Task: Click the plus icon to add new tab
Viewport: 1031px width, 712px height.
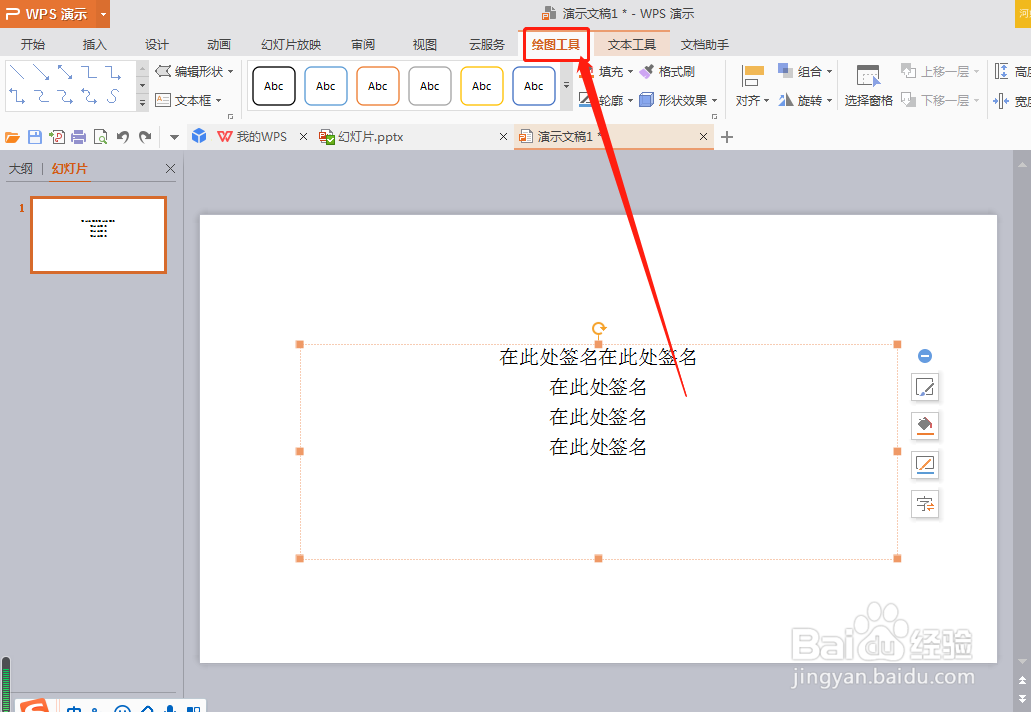Action: 727,137
